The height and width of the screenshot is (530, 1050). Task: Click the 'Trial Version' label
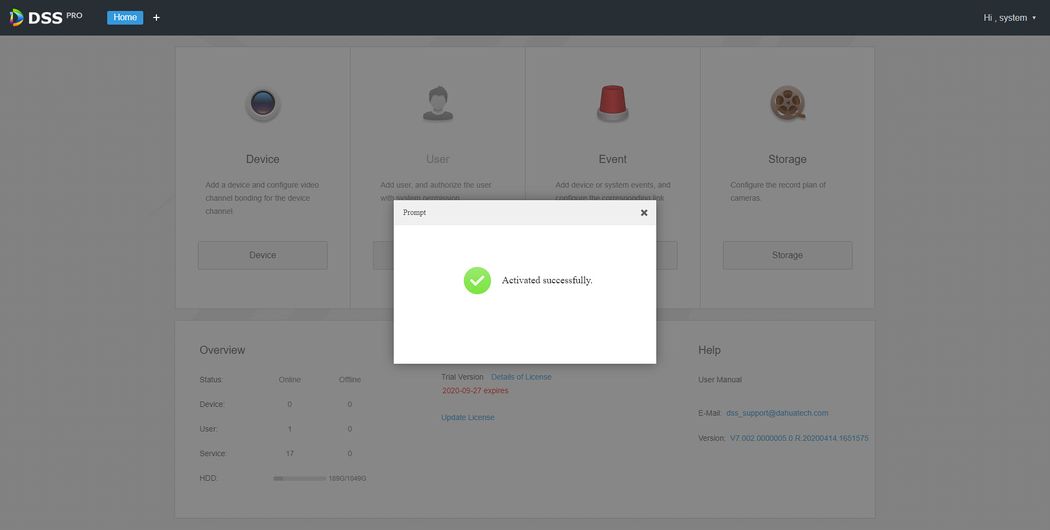coord(462,377)
